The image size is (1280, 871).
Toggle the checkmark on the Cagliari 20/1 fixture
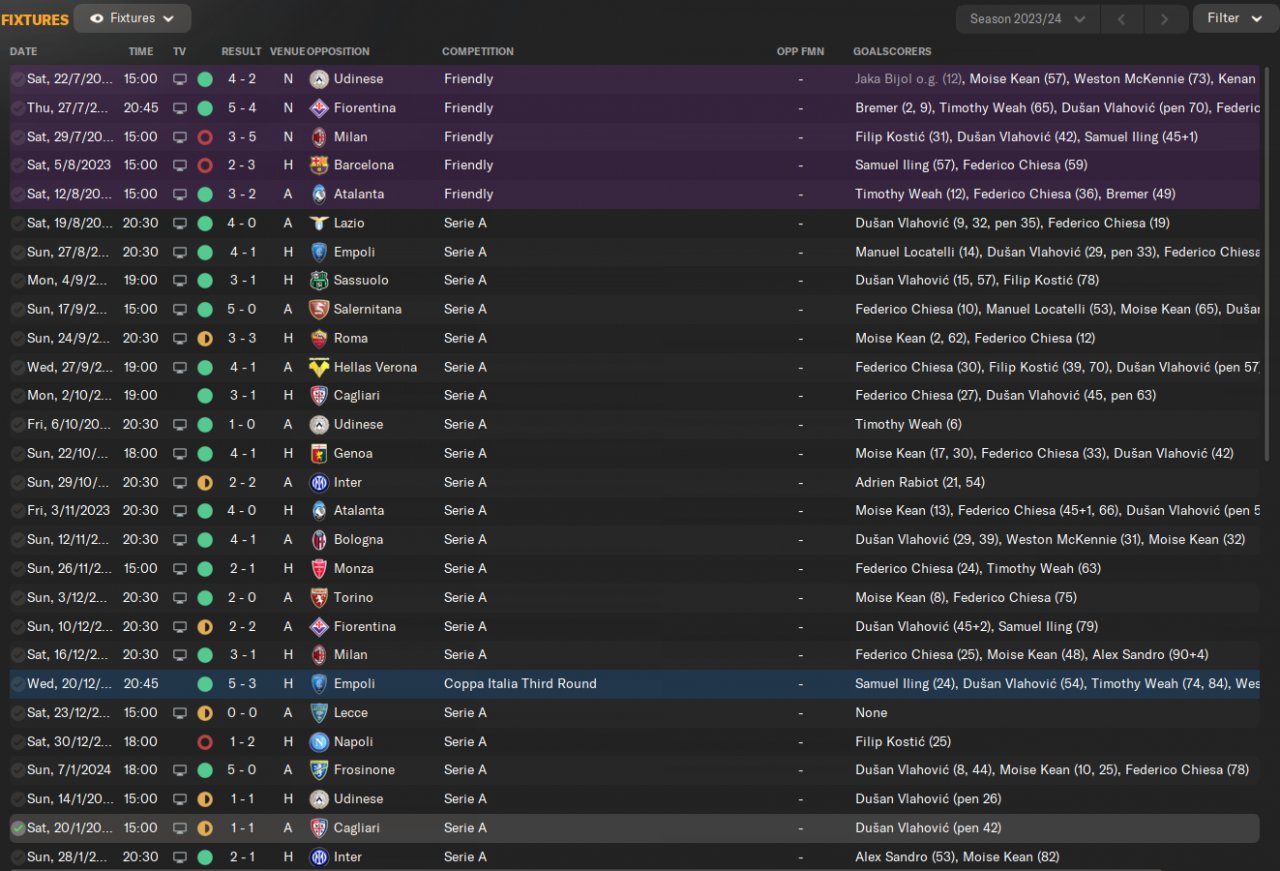click(x=18, y=828)
